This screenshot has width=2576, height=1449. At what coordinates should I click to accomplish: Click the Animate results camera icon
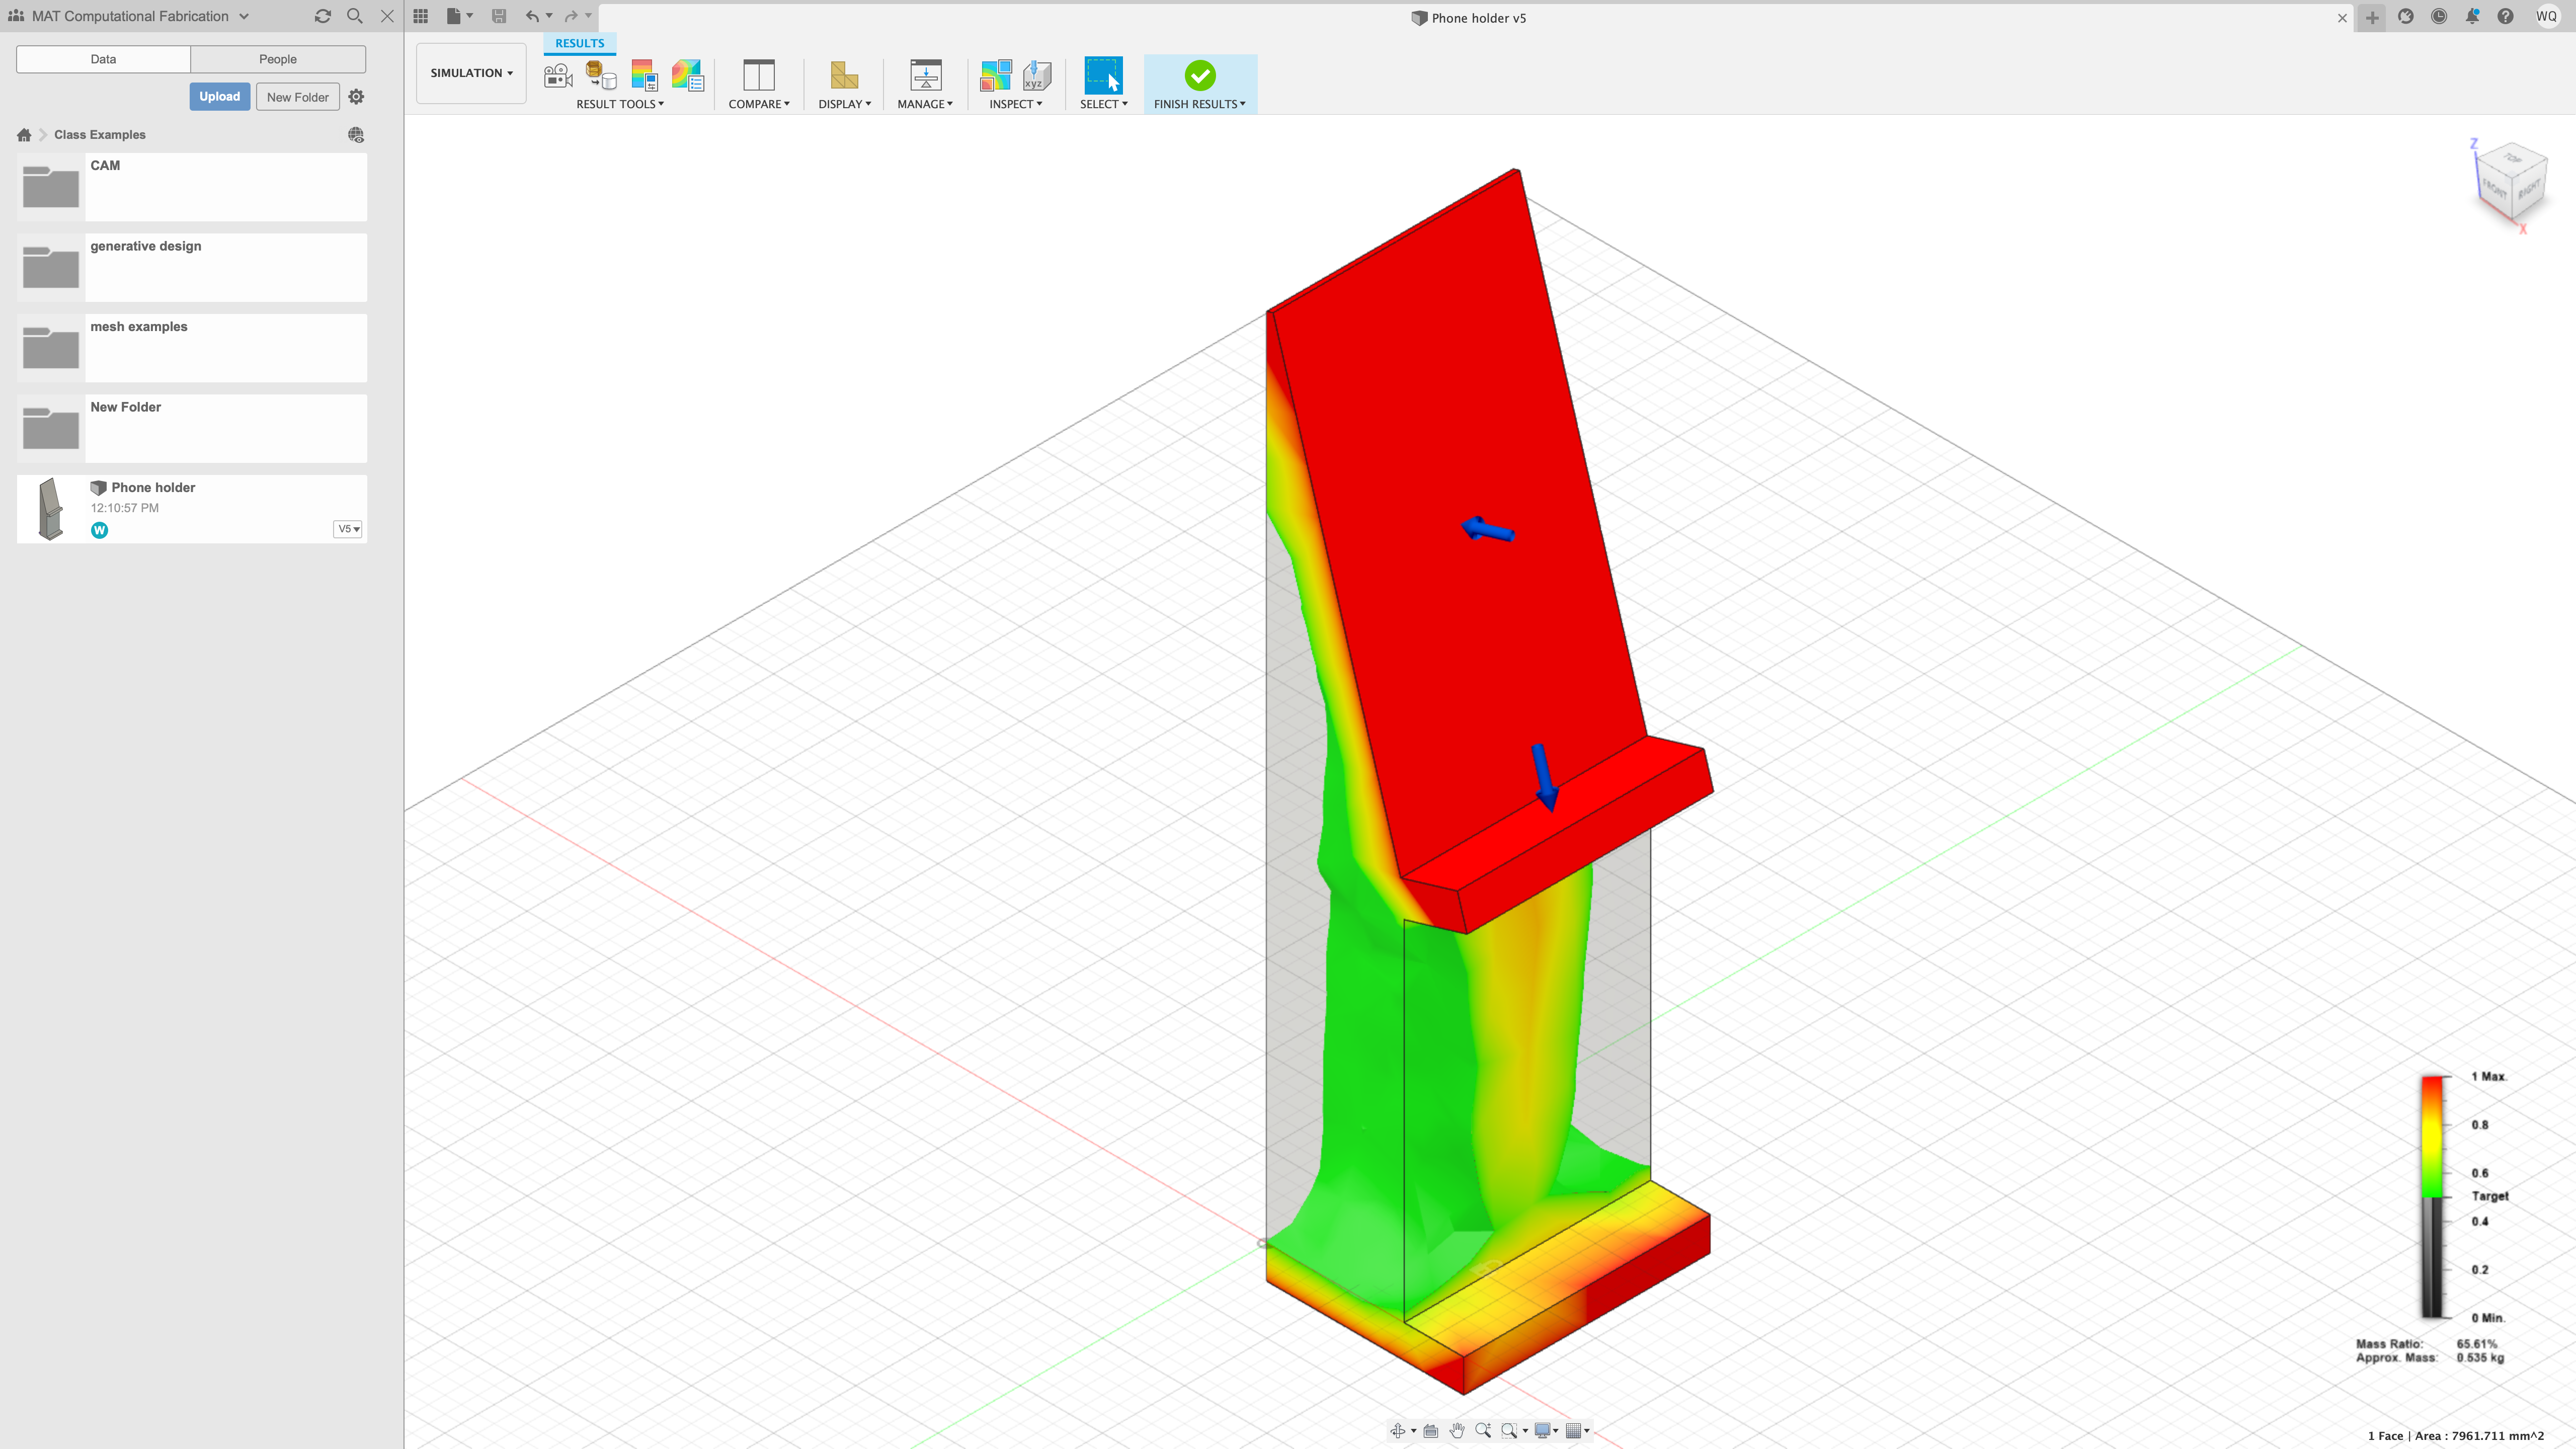(x=558, y=76)
